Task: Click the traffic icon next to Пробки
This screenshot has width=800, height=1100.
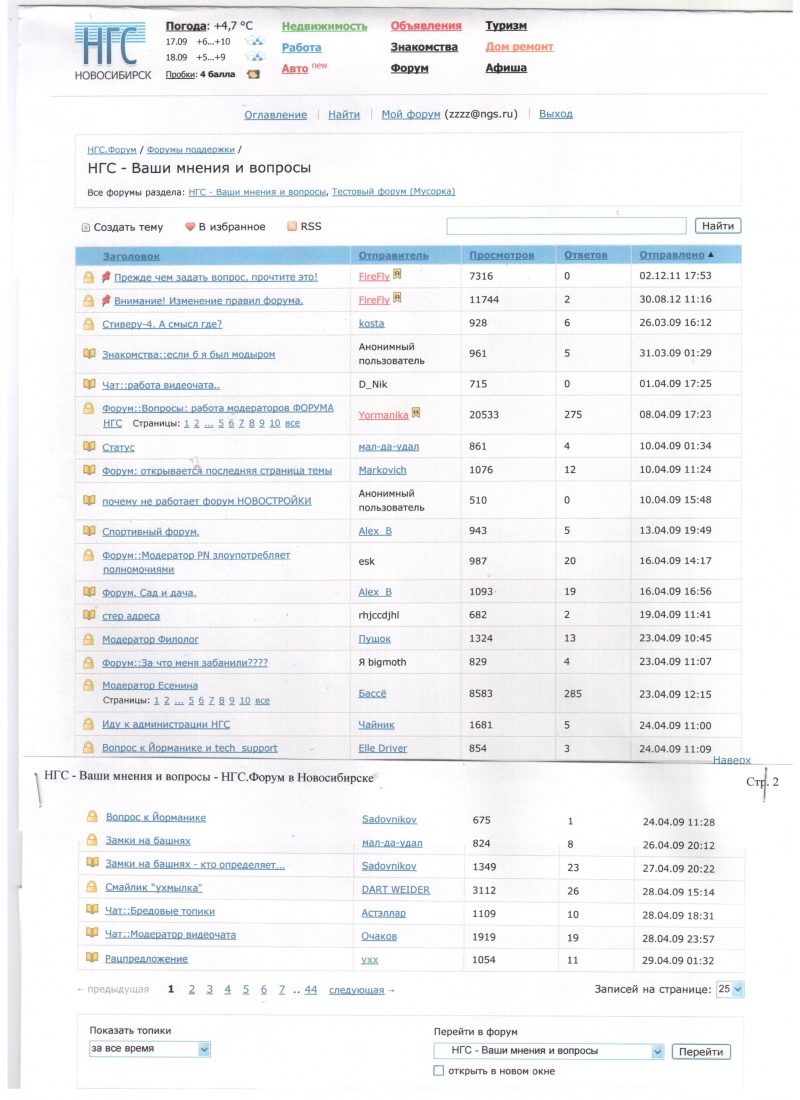Action: coord(253,74)
